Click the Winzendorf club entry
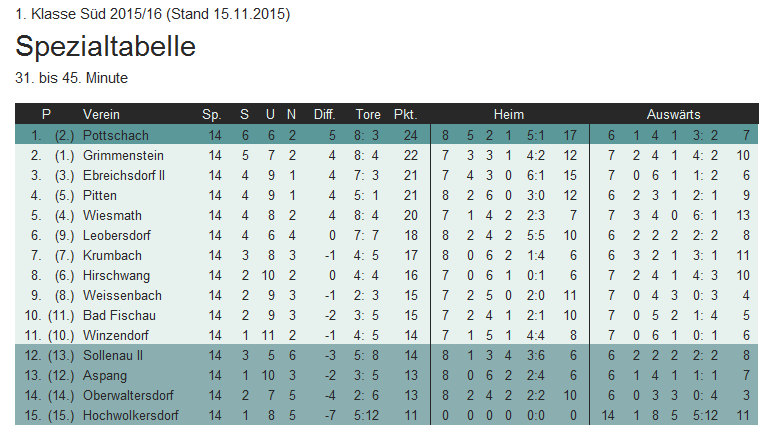This screenshot has height=432, width=773. pos(118,335)
